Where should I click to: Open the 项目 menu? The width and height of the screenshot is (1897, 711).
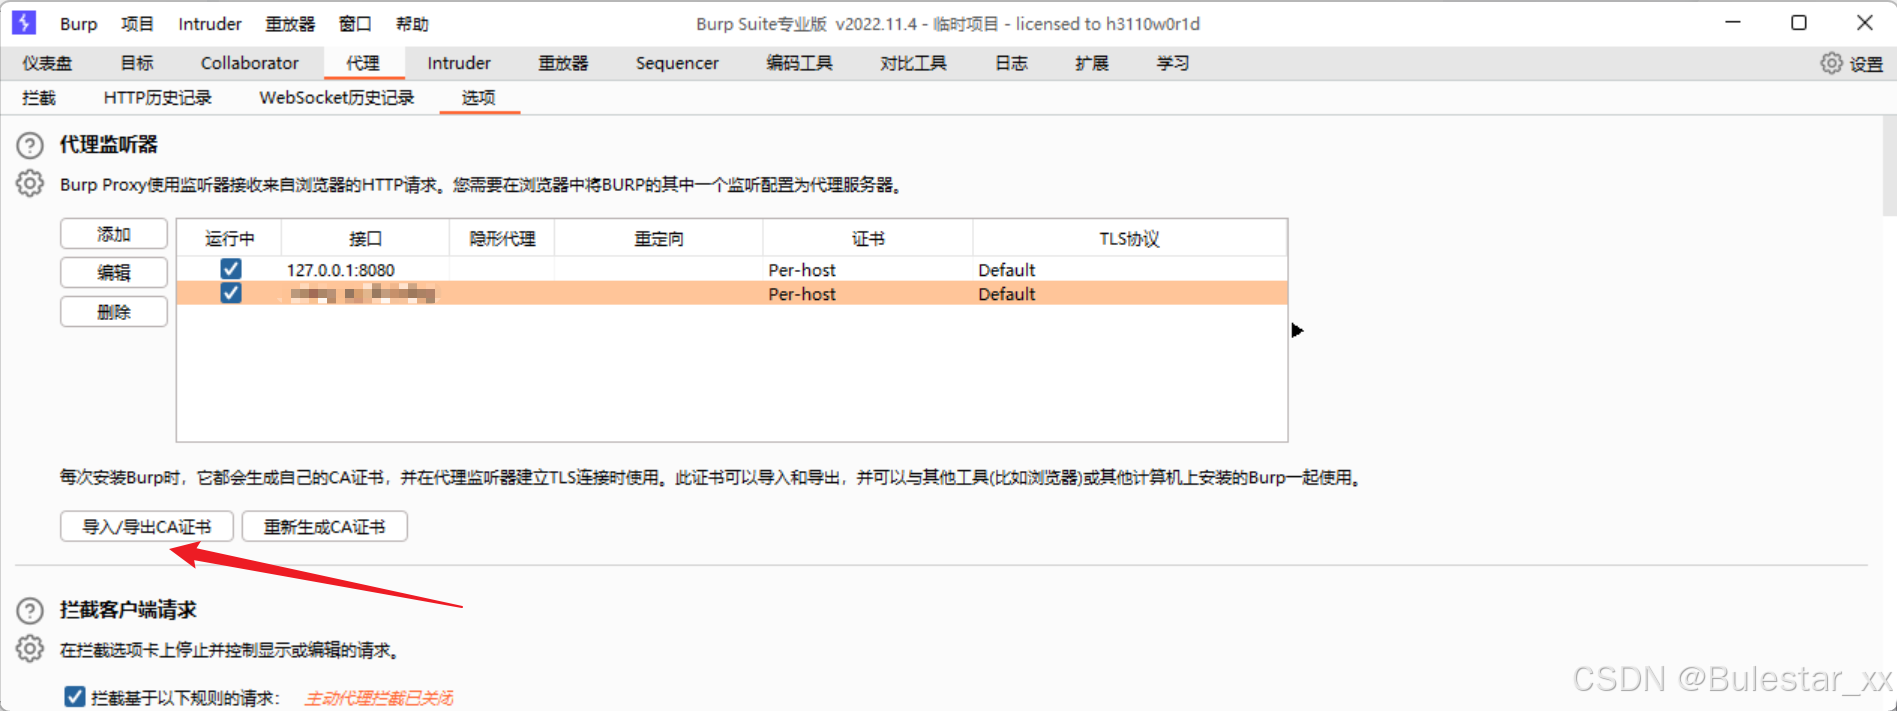137,24
